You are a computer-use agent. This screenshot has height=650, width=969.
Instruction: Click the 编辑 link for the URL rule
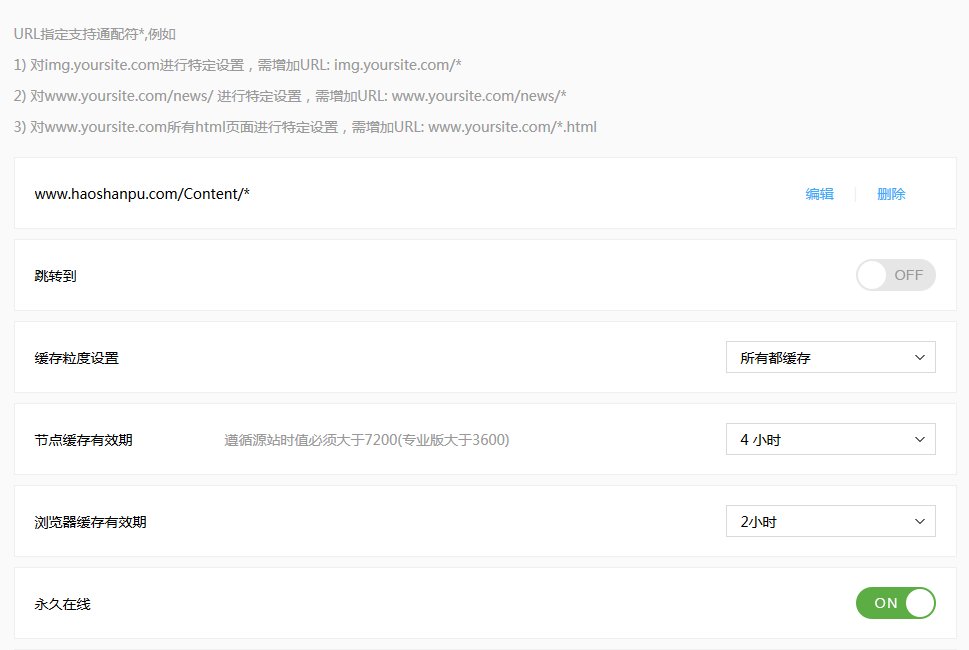click(x=819, y=194)
